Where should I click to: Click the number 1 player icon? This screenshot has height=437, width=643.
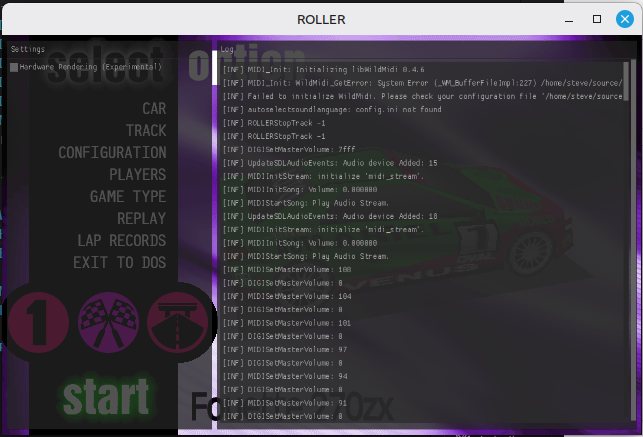tap(38, 323)
